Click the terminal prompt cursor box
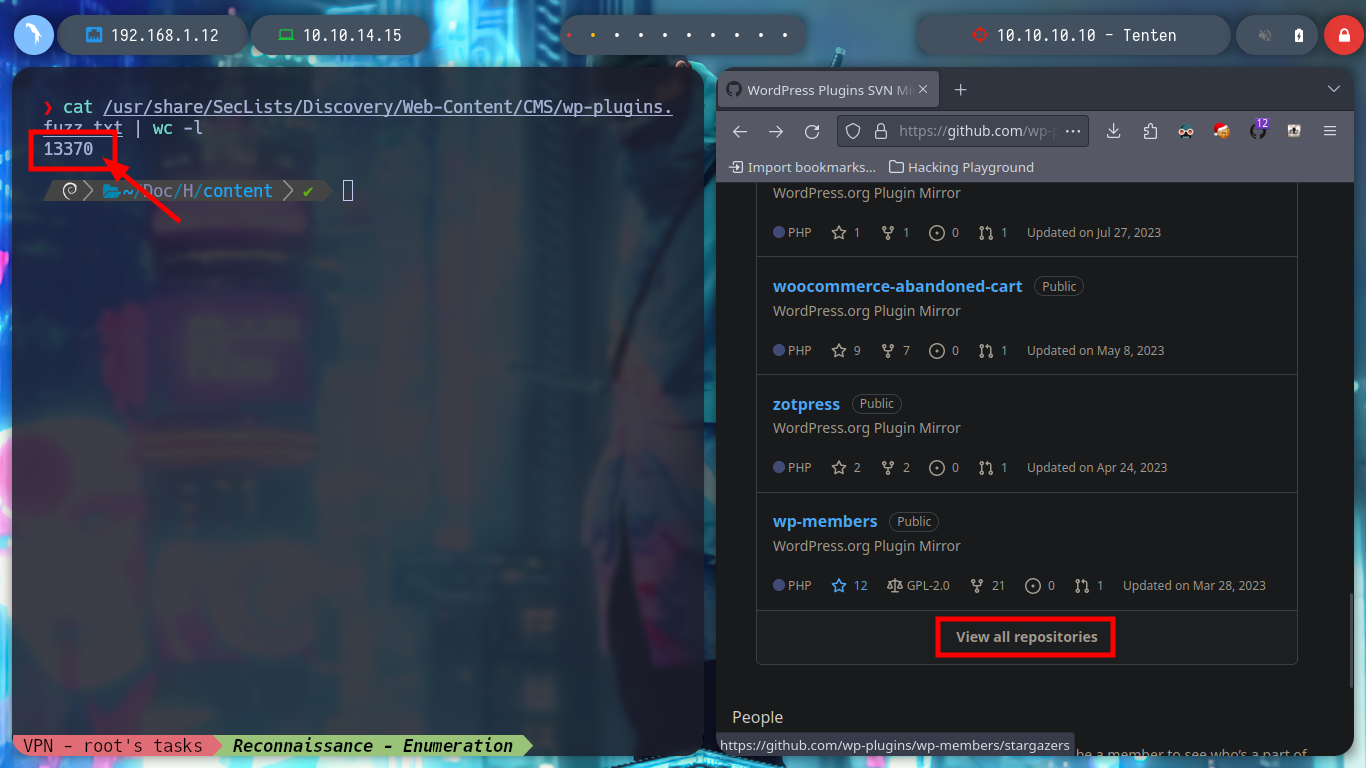This screenshot has width=1366, height=768. point(348,190)
